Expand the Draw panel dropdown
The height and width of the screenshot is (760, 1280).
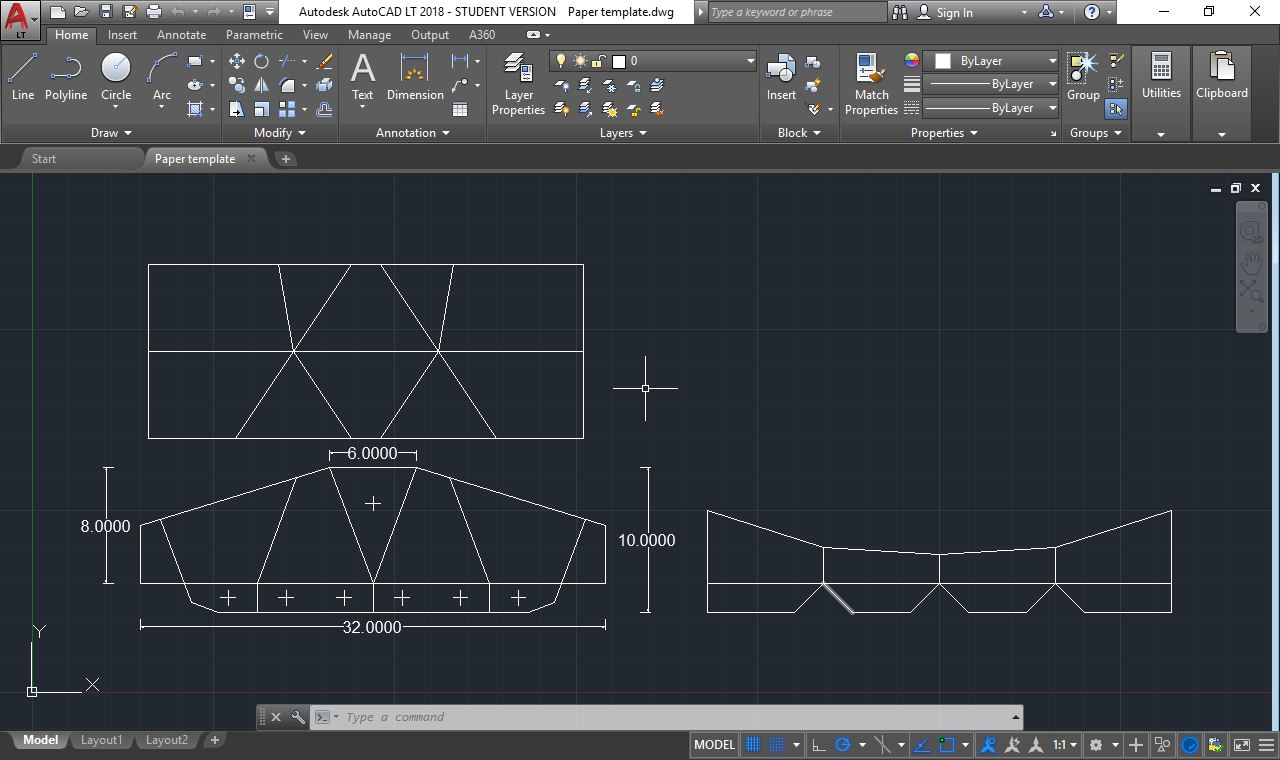click(x=111, y=133)
